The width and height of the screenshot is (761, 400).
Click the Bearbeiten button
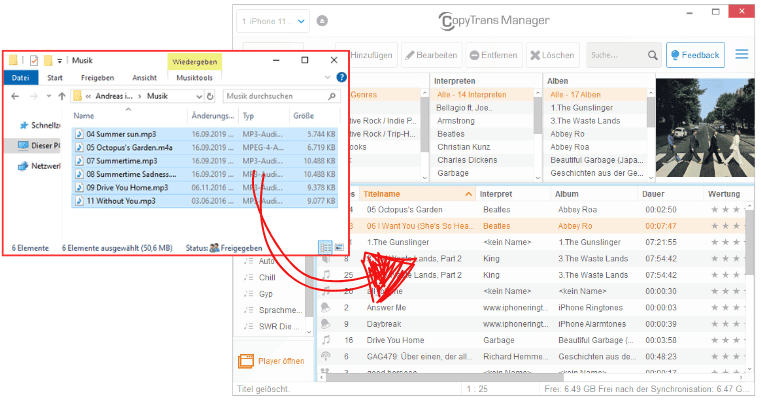pos(431,55)
